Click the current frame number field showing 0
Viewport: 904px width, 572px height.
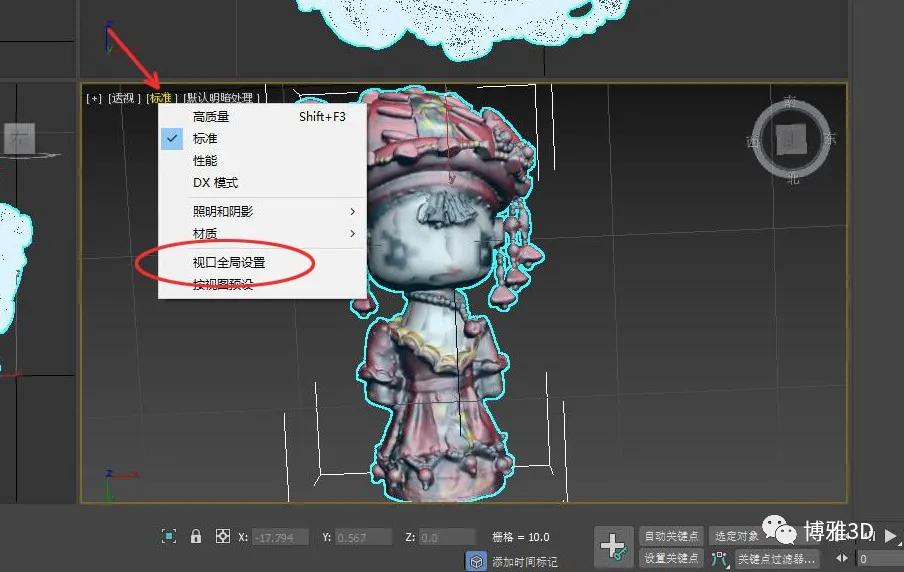click(x=880, y=558)
